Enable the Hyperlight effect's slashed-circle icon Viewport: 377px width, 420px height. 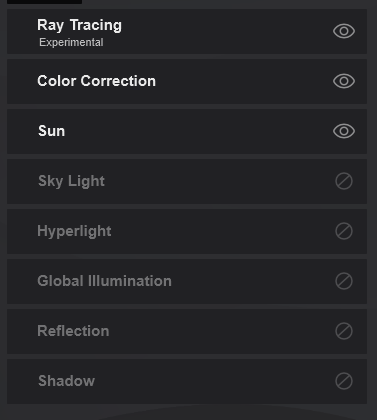344,231
